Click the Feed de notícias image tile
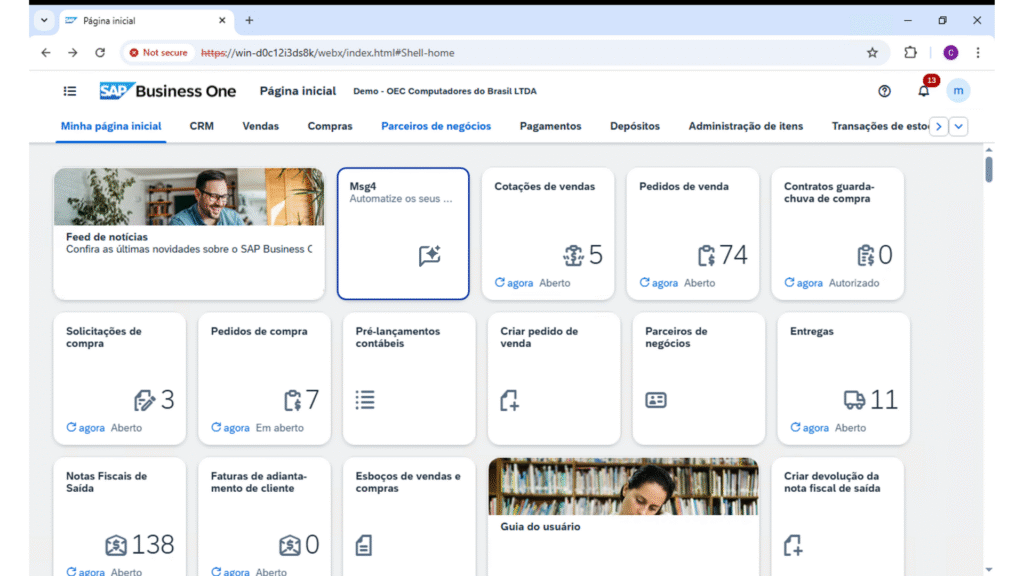1024x576 pixels. (189, 233)
